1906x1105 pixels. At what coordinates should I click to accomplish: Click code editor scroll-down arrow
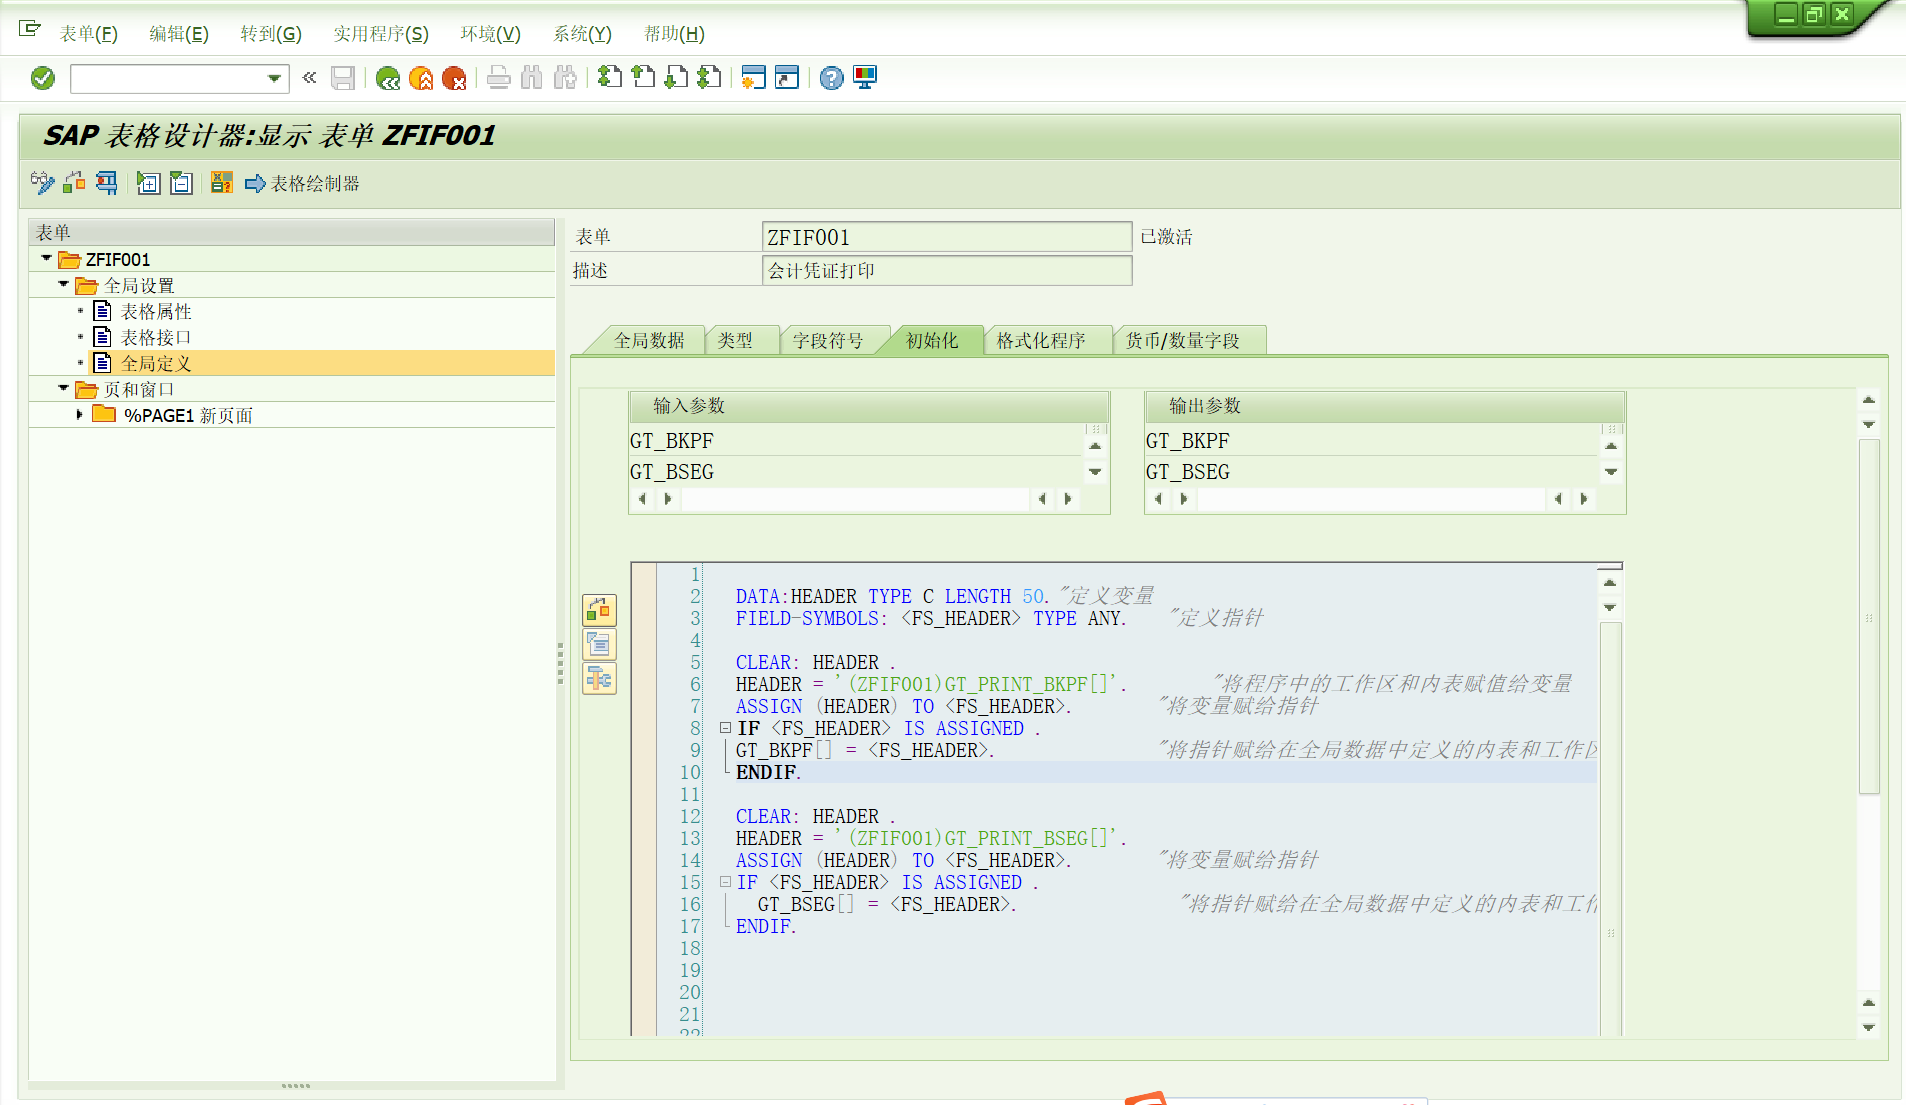pos(1610,607)
